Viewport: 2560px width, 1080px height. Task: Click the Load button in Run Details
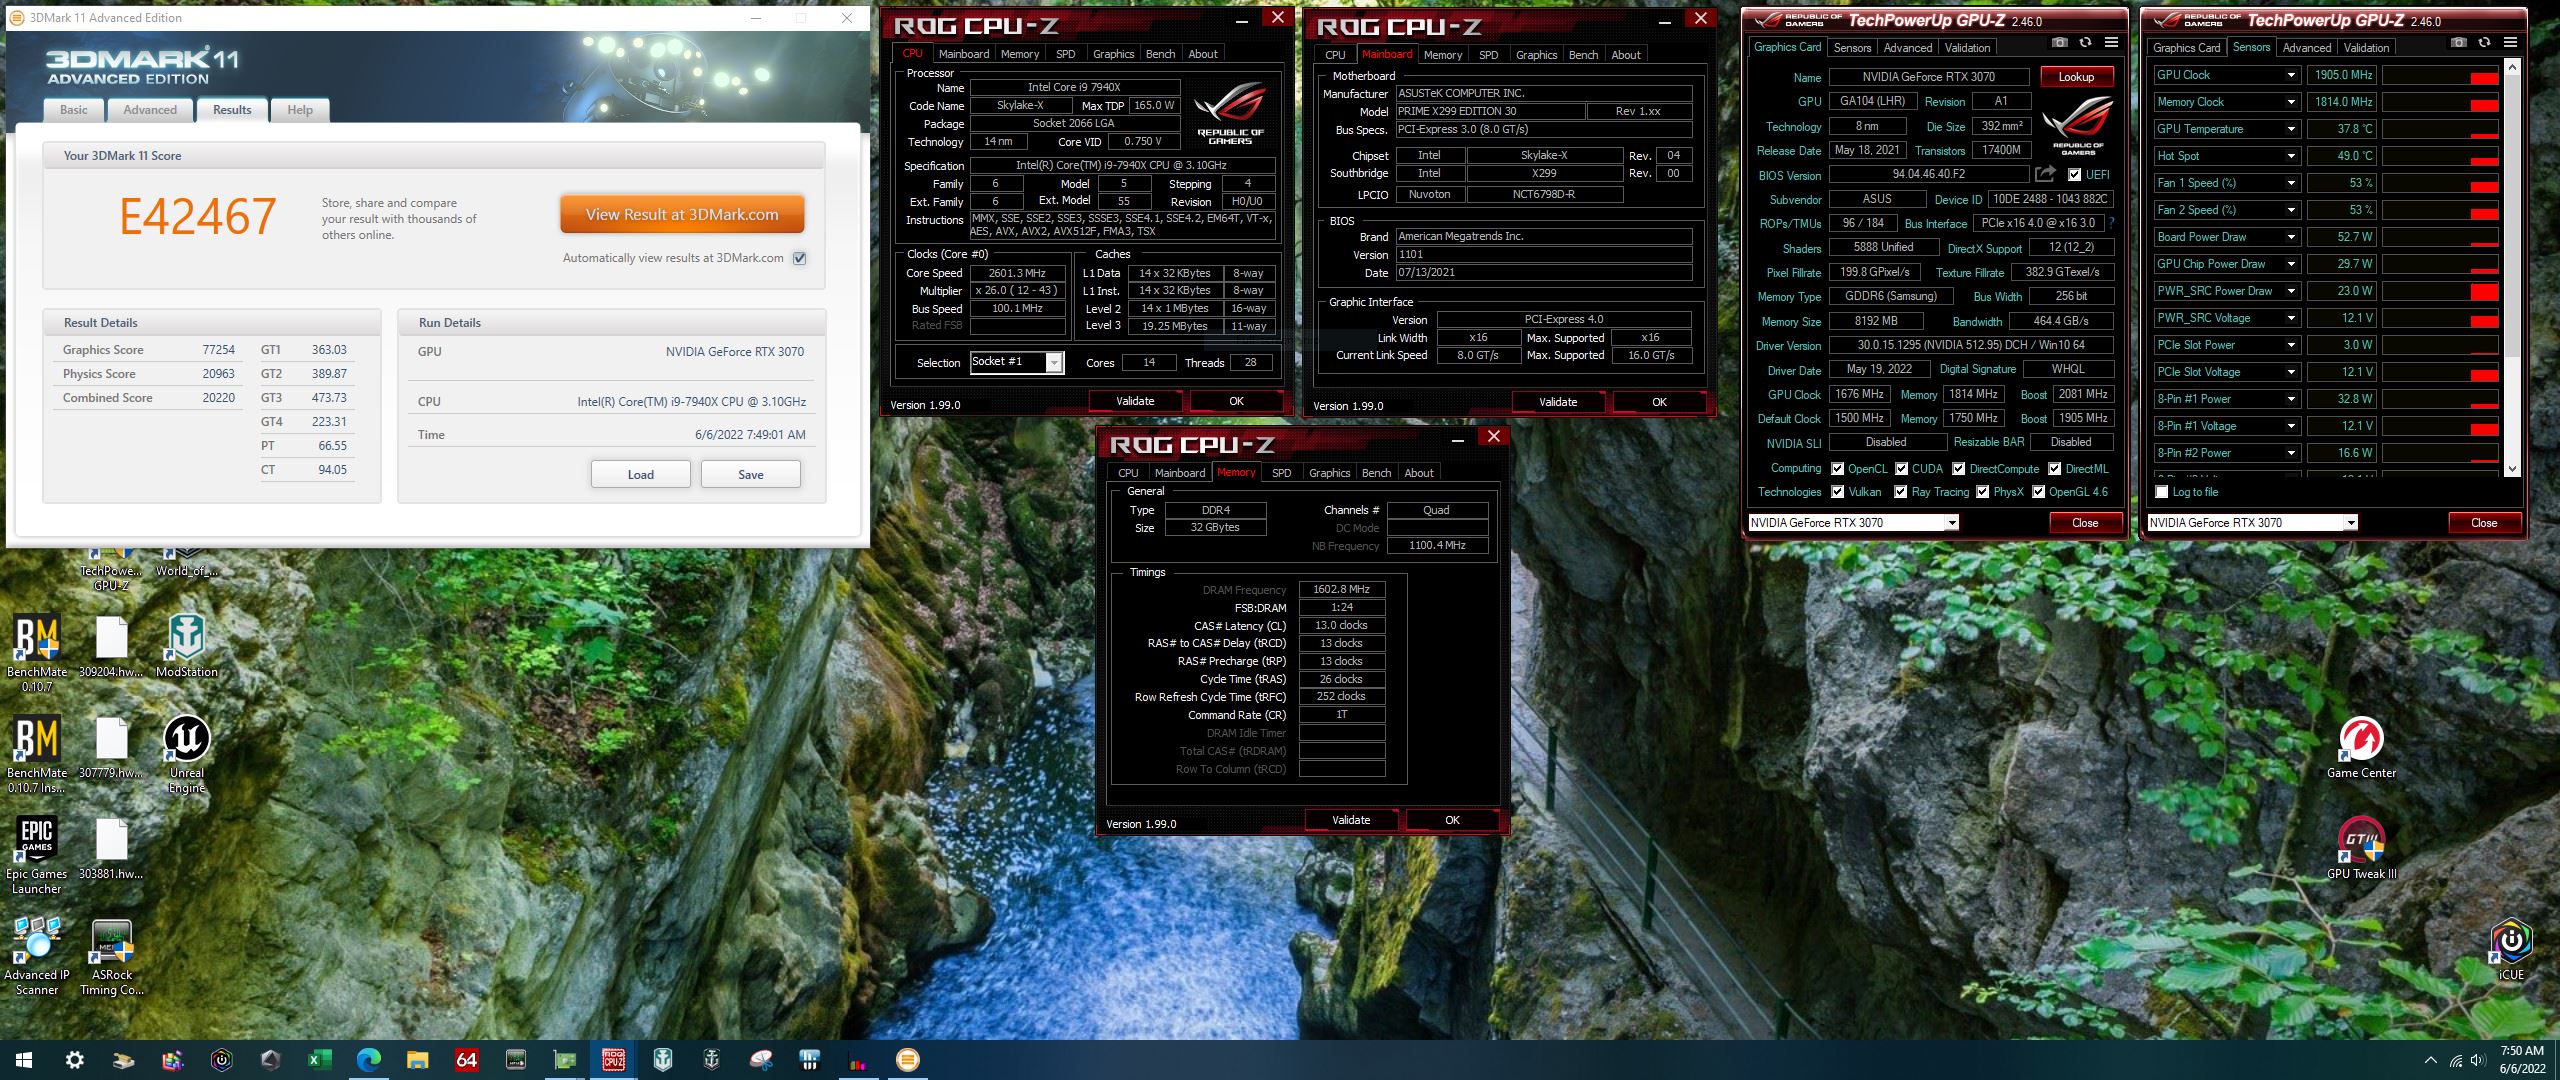tap(640, 474)
